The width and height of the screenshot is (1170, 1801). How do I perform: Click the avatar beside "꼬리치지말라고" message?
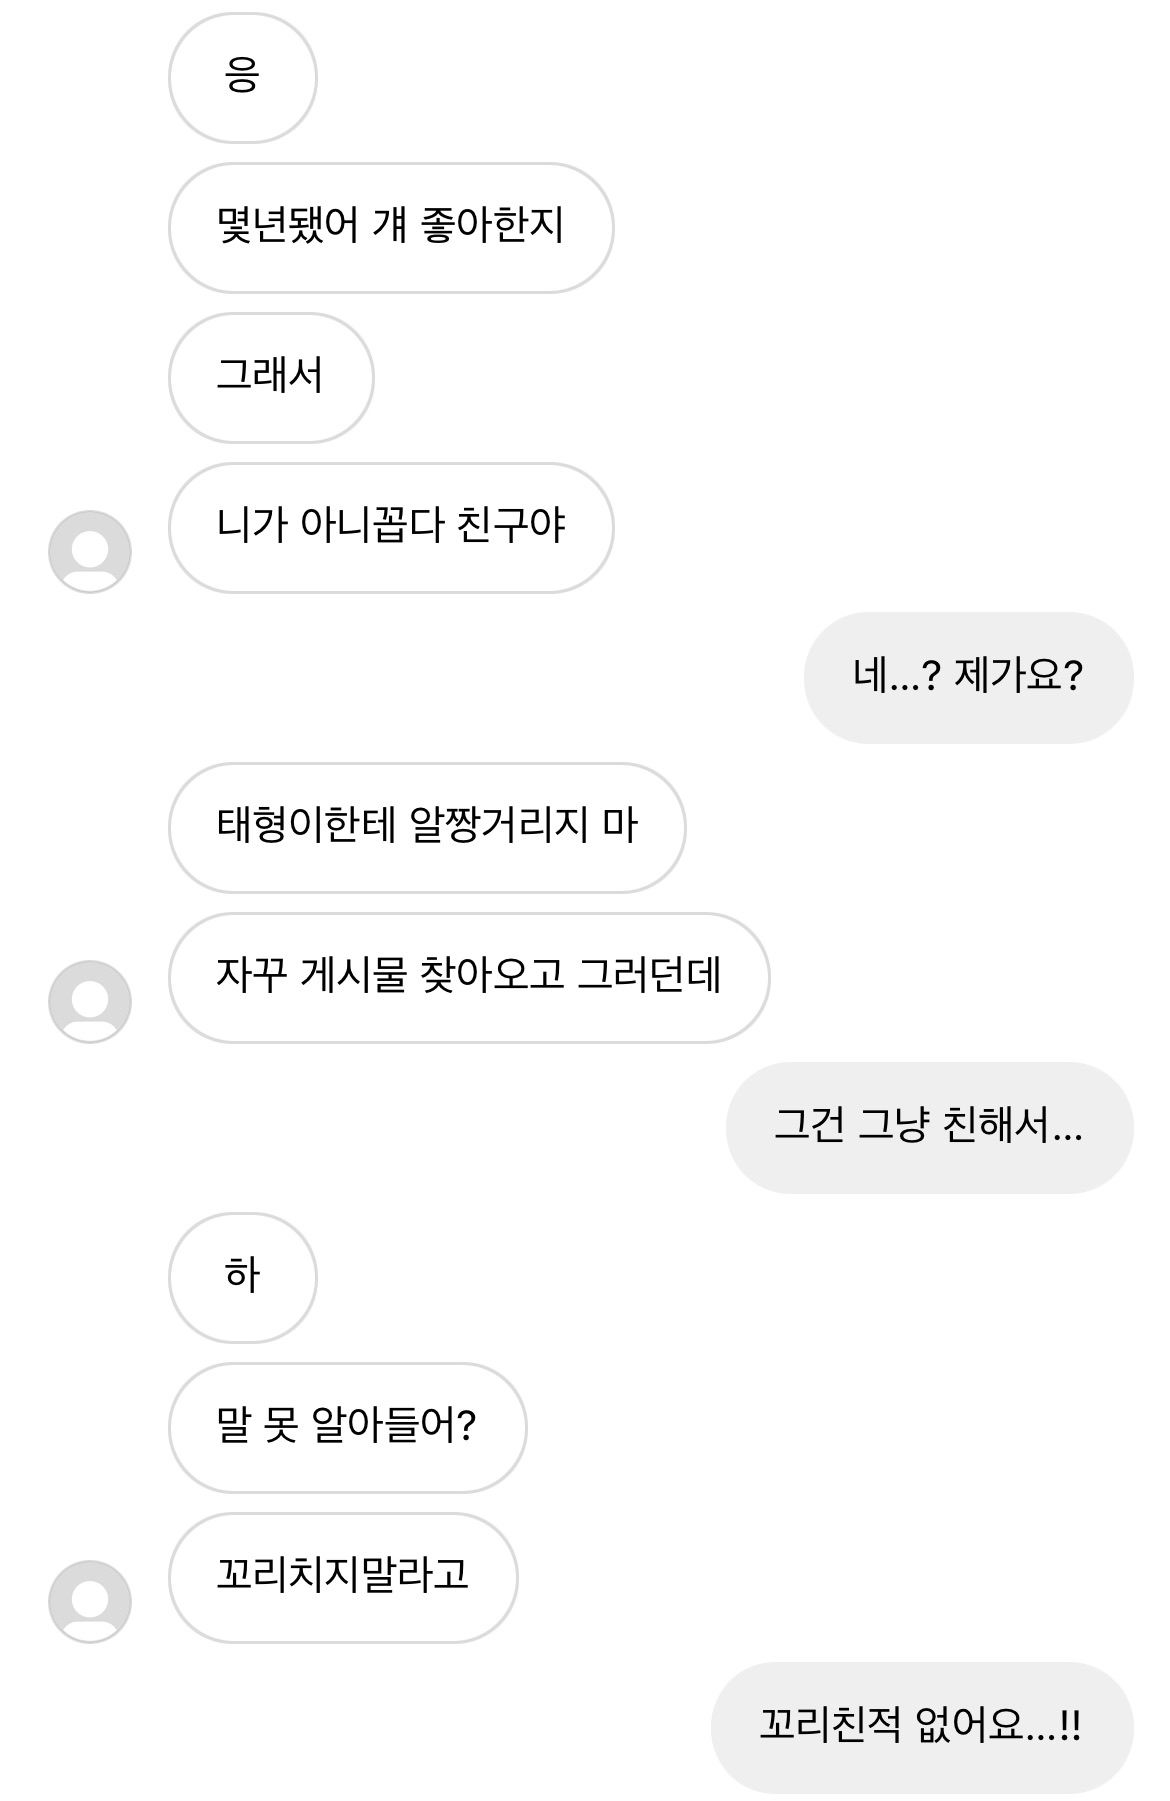(90, 1602)
